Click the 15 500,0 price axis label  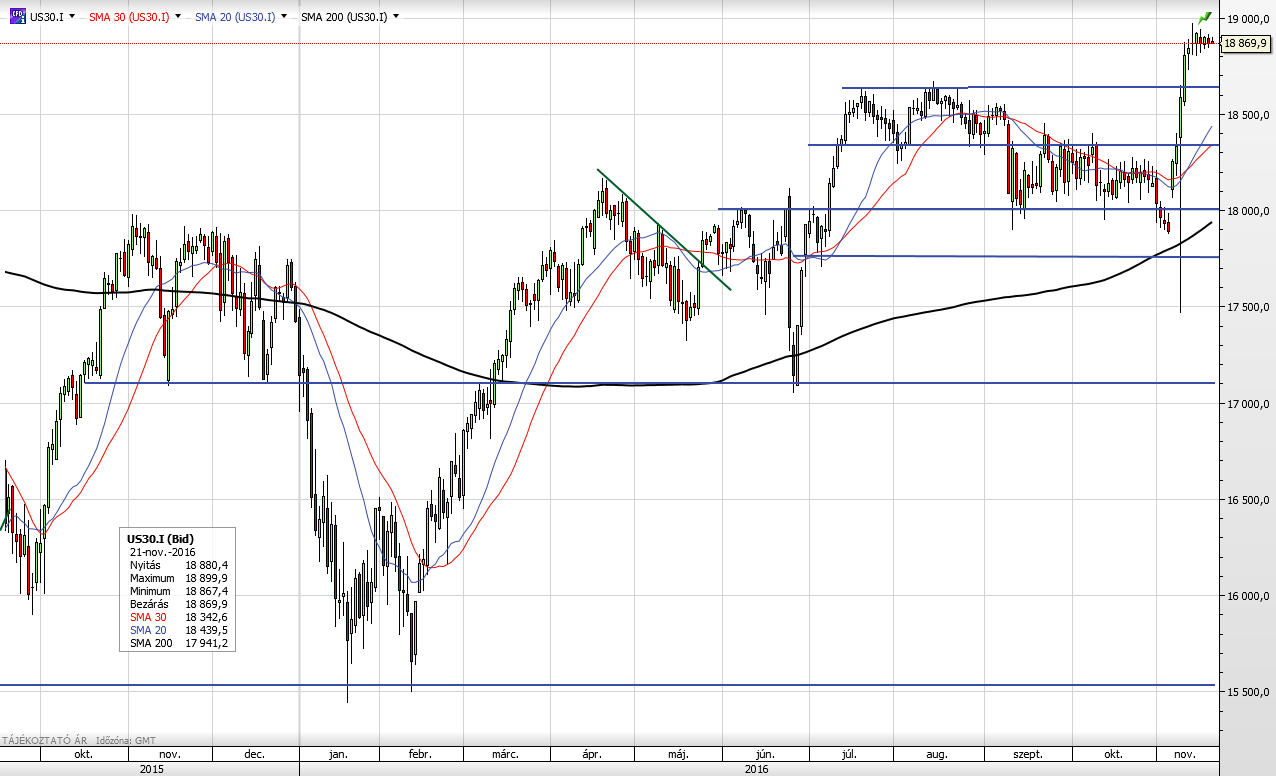(x=1248, y=692)
